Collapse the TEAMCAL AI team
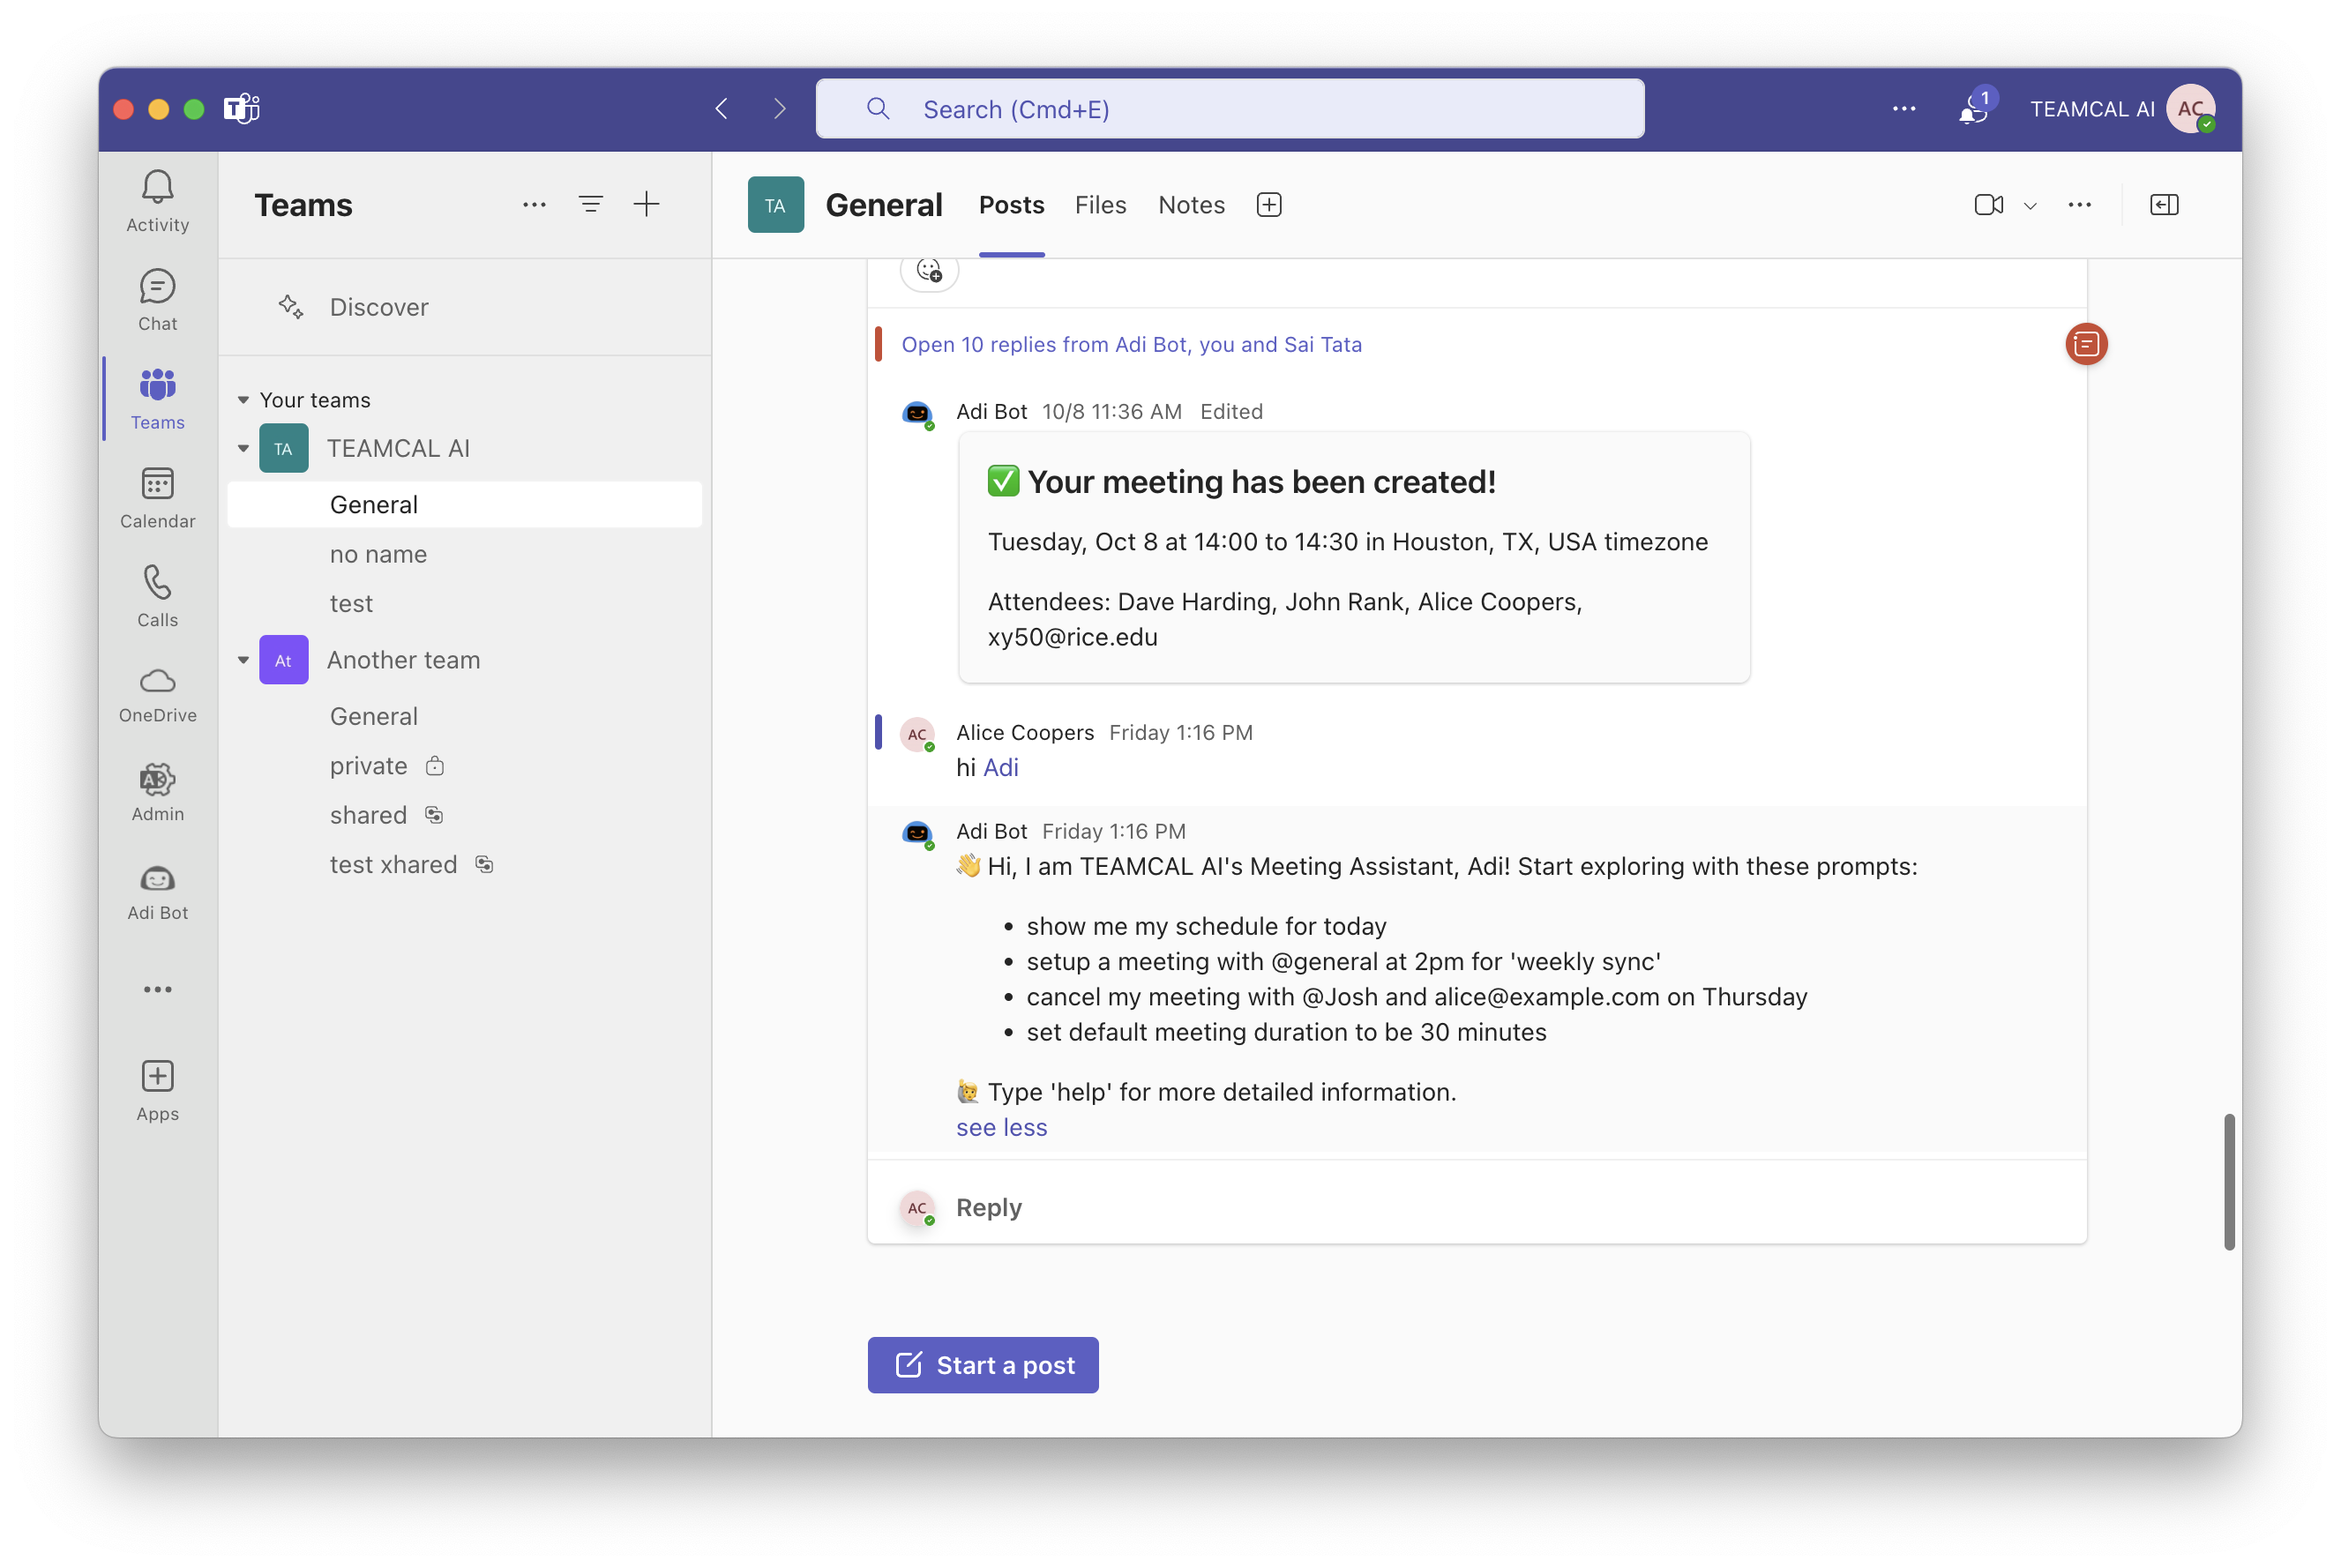The width and height of the screenshot is (2341, 1568). point(243,449)
